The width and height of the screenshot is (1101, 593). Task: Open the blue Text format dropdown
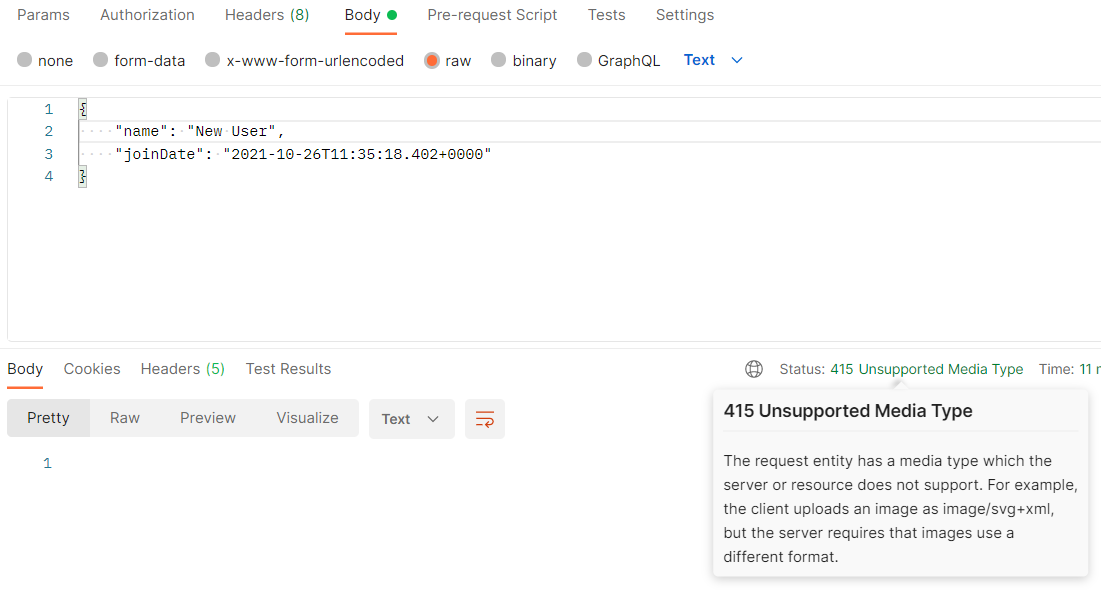tap(713, 60)
